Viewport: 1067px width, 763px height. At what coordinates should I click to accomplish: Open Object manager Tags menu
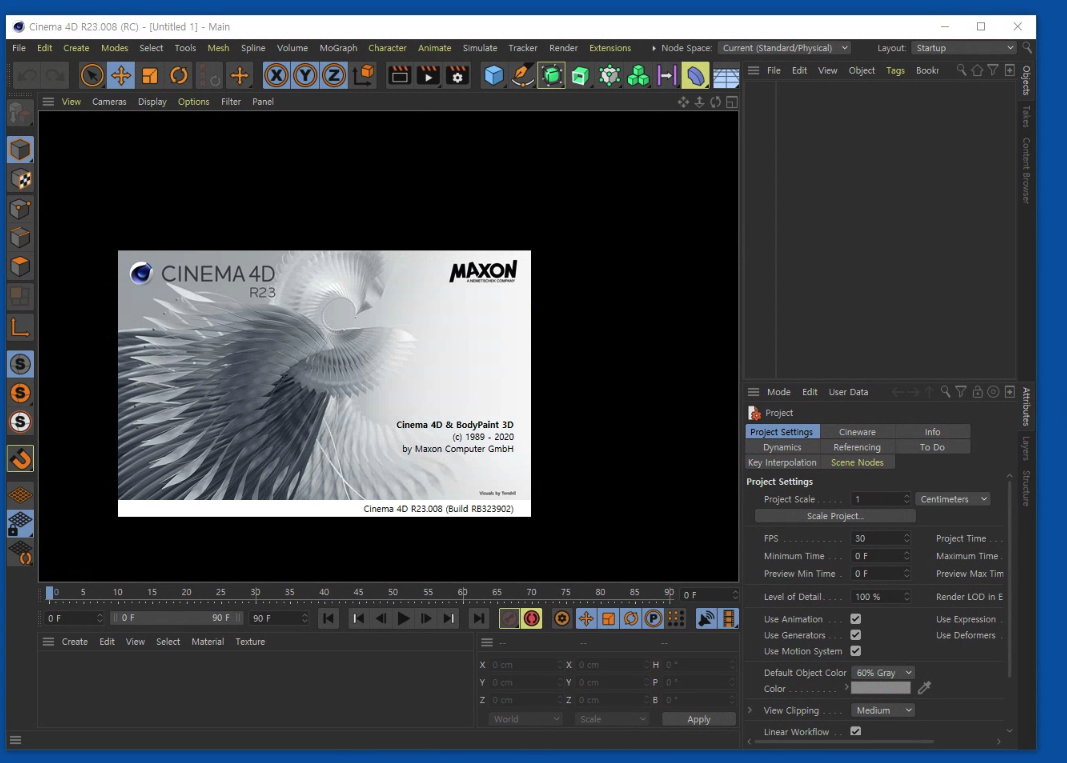[x=895, y=70]
